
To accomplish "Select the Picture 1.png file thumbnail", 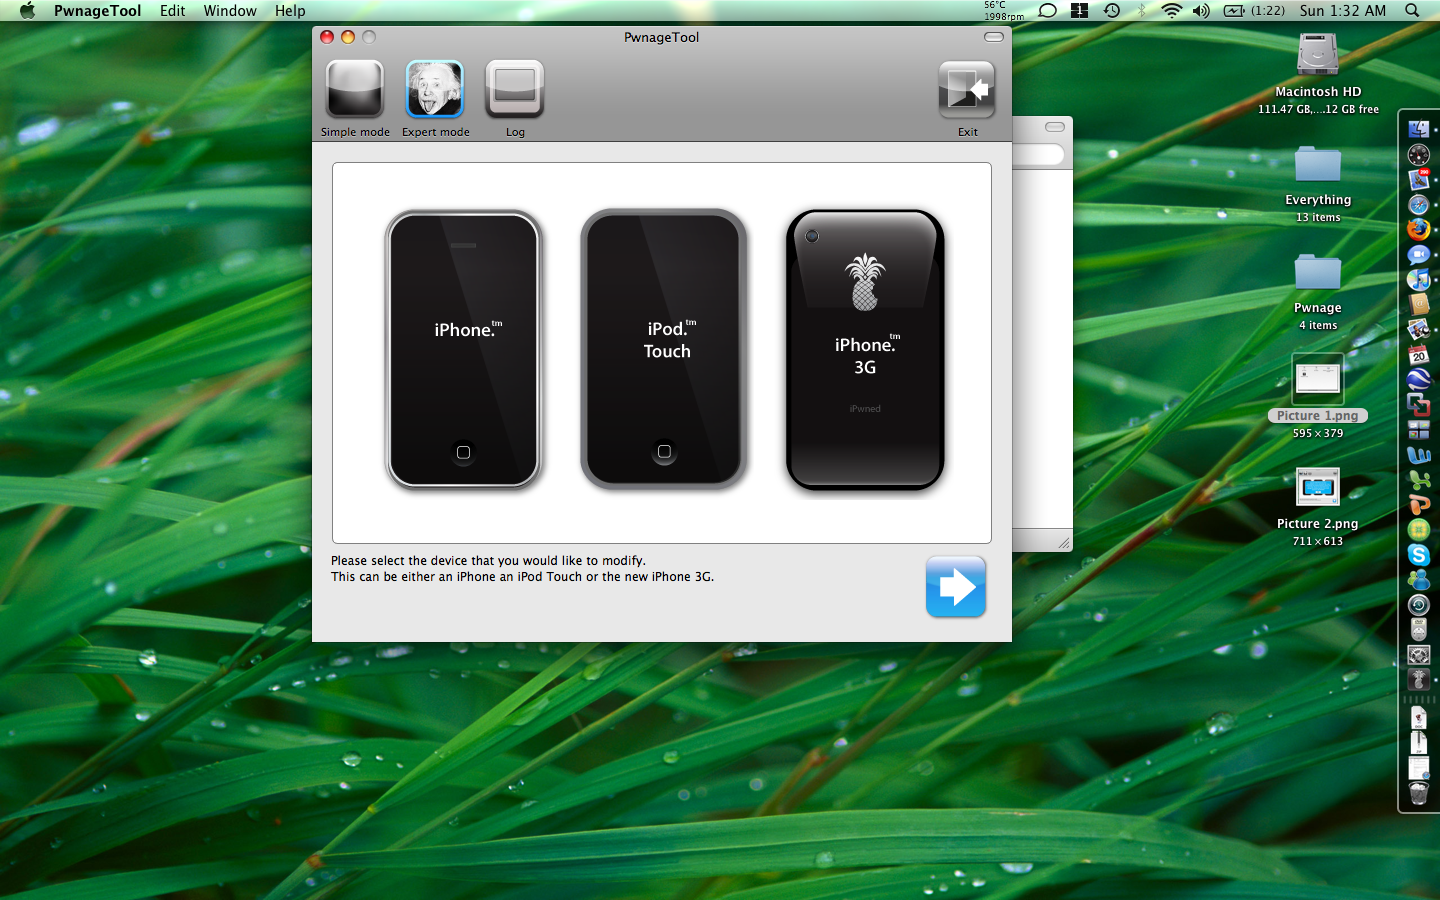I will click(1318, 379).
